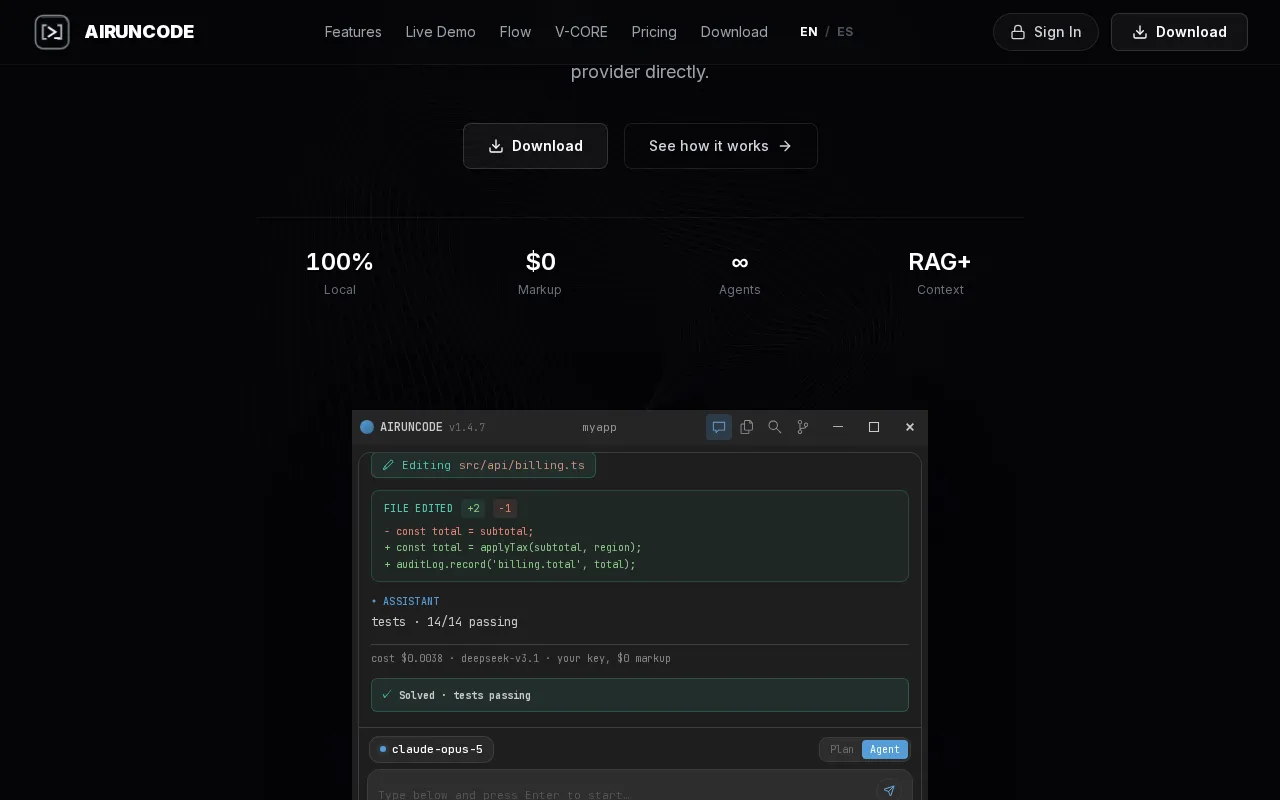1280x800 pixels.
Task: Click the -1 deletions badge
Action: [505, 508]
